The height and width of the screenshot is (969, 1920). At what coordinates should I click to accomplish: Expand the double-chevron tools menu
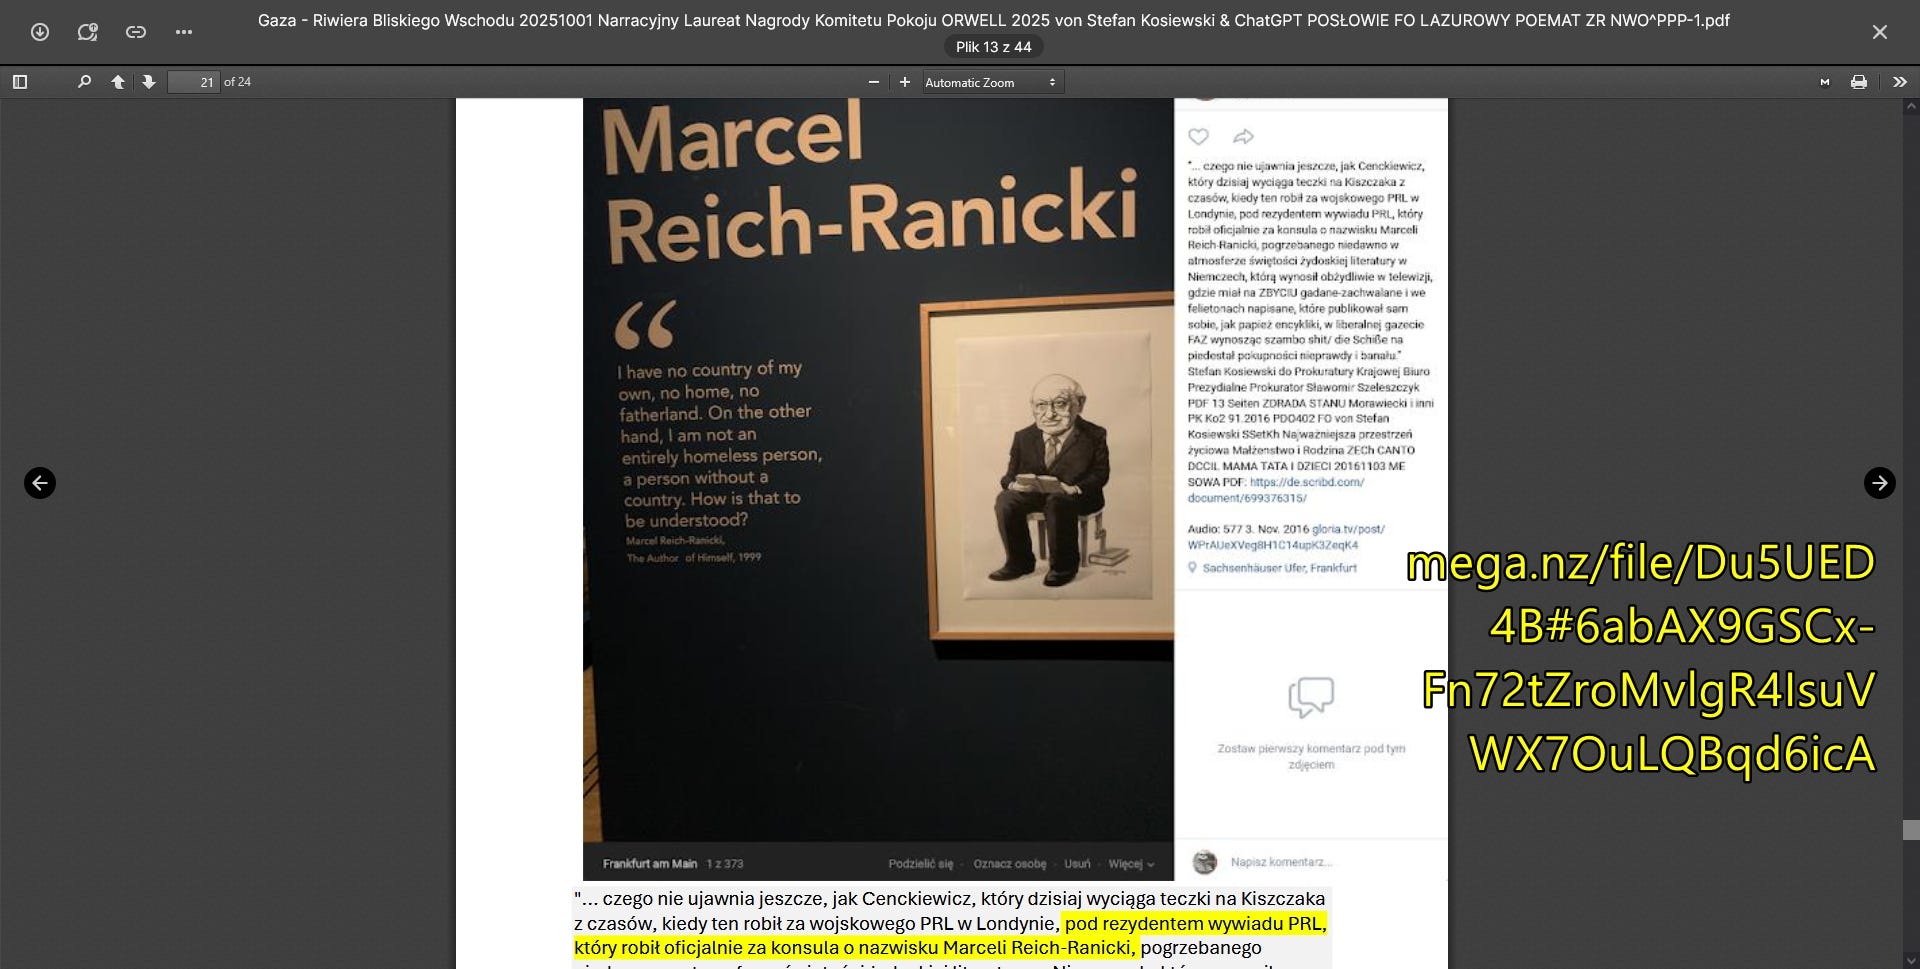point(1900,82)
